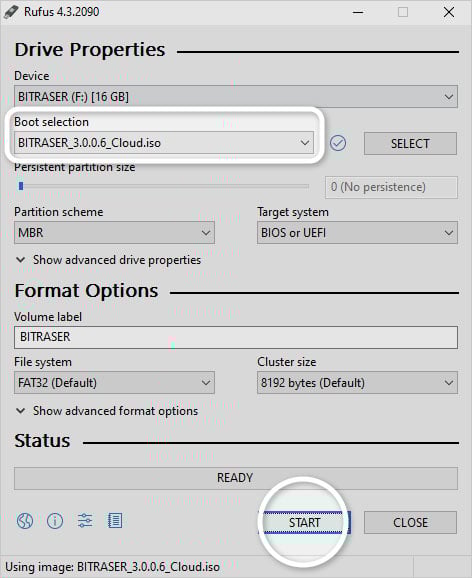Click the SELECT button
This screenshot has height=578, width=472.
click(410, 143)
